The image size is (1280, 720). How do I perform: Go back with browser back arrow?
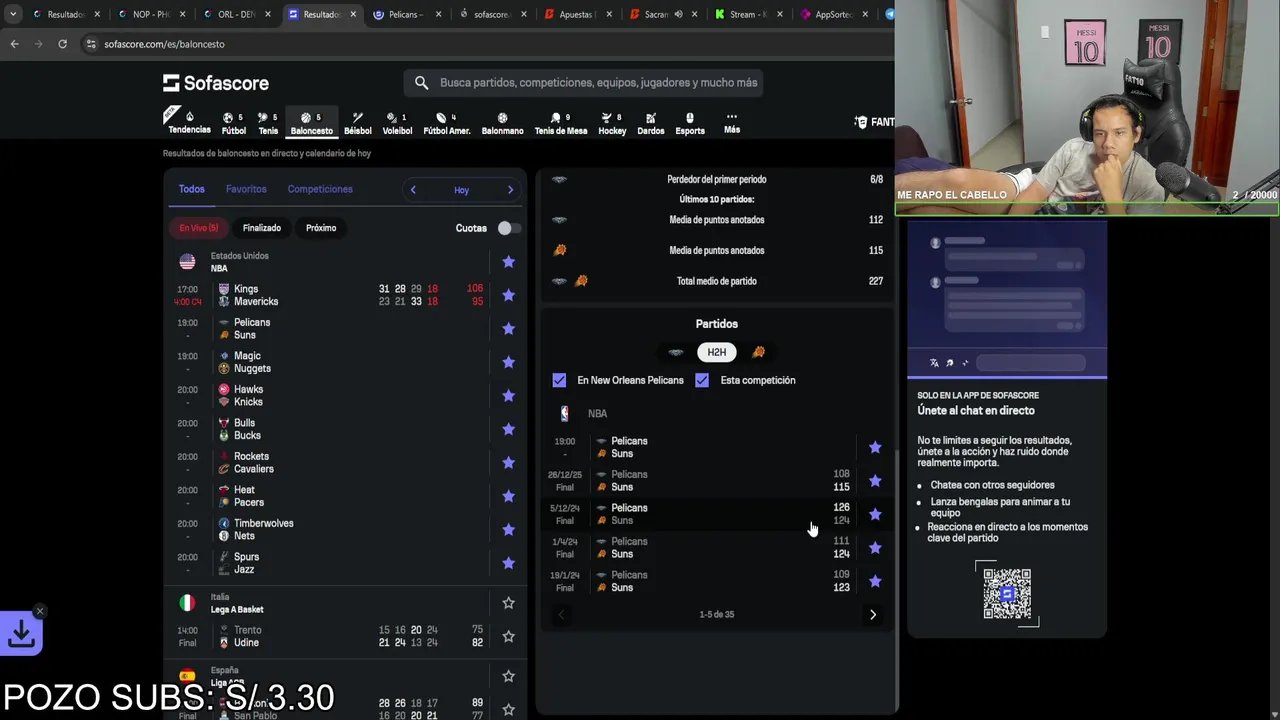pyautogui.click(x=14, y=44)
